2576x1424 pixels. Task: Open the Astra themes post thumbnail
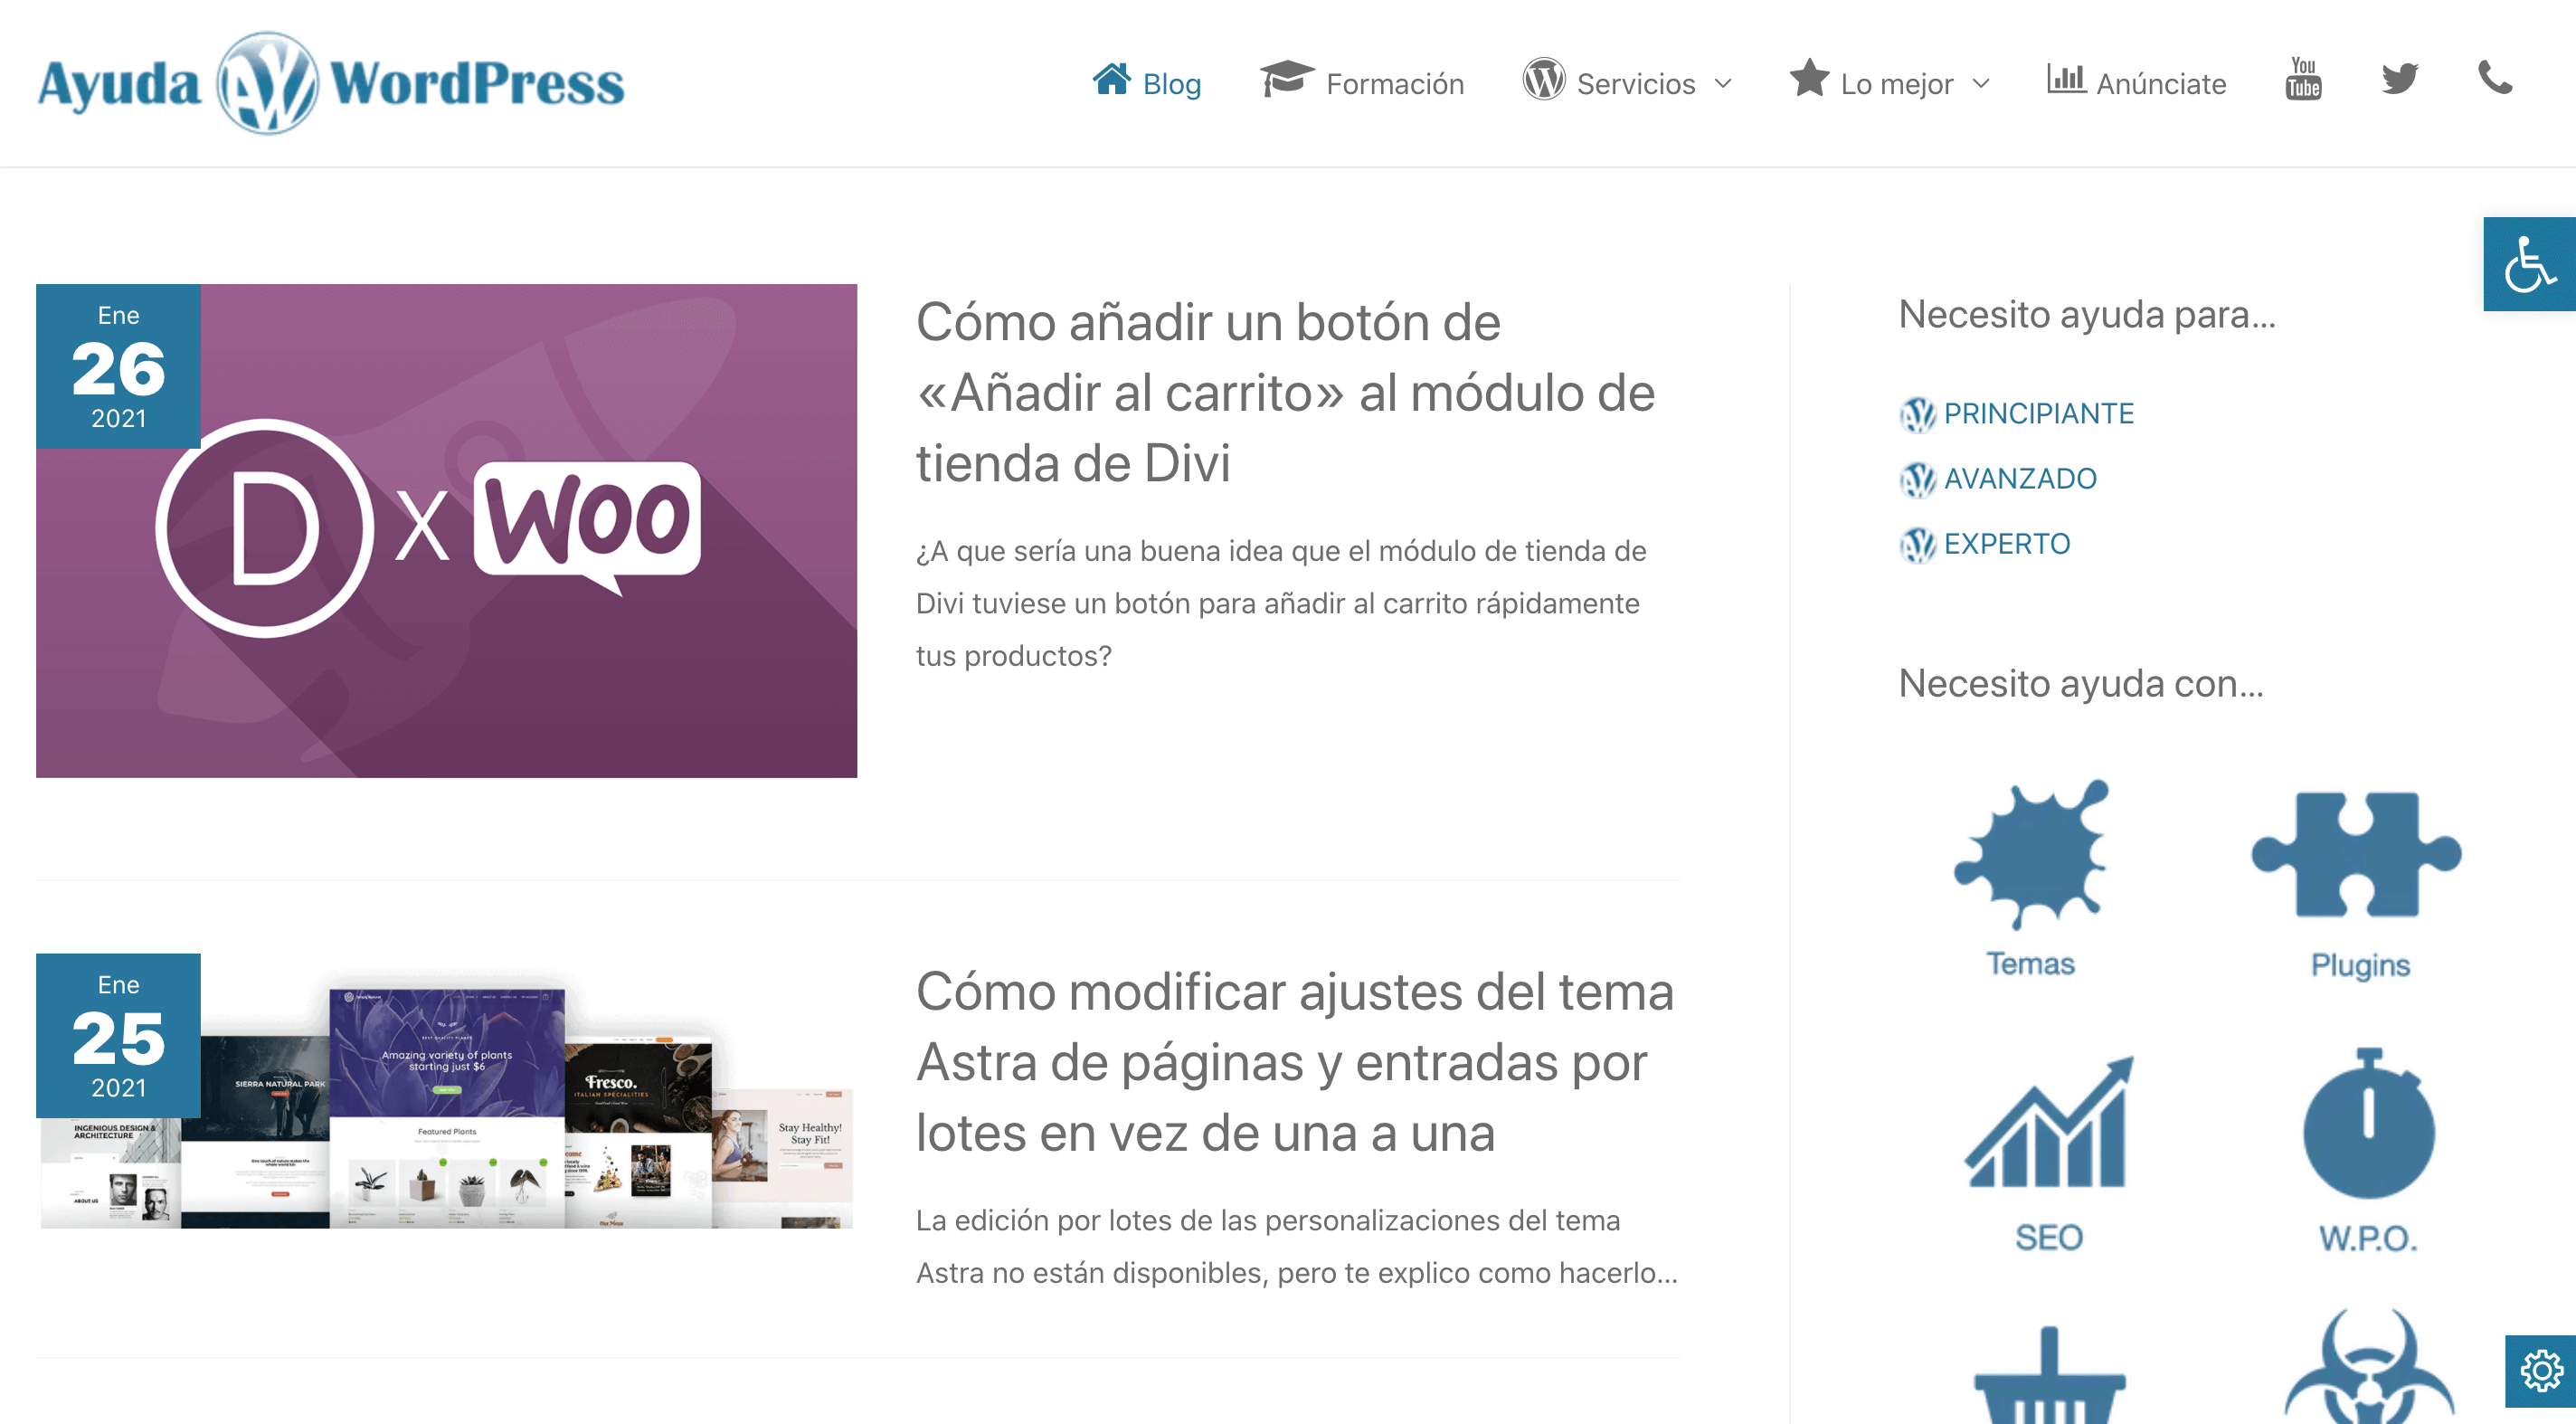pyautogui.click(x=446, y=1092)
